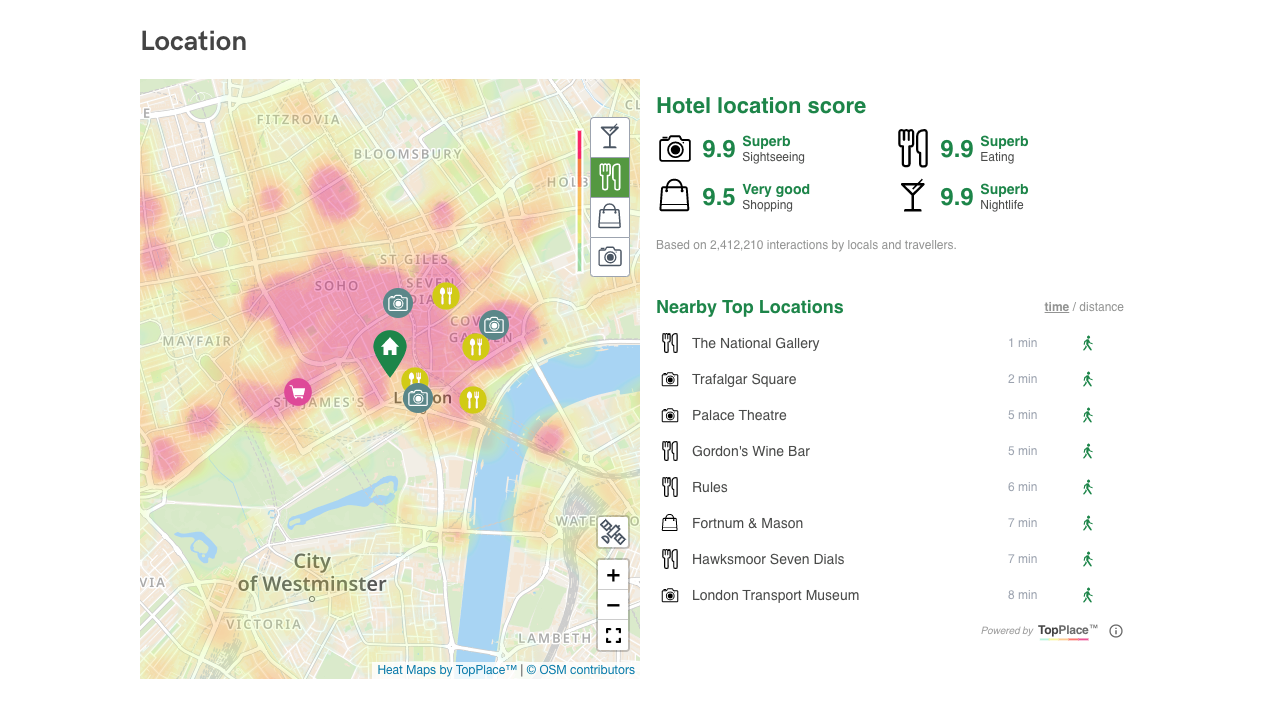This screenshot has width=1280, height=716.
Task: Click walking icon for Fortnum & Mason
Action: 1088,523
